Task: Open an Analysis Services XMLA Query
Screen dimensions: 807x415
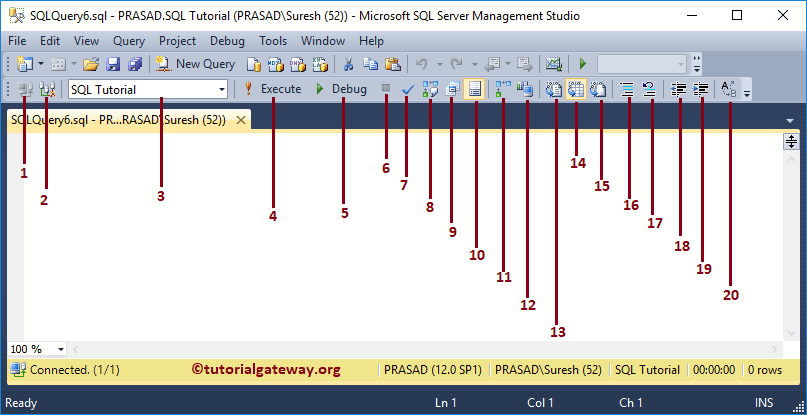Action: 320,64
